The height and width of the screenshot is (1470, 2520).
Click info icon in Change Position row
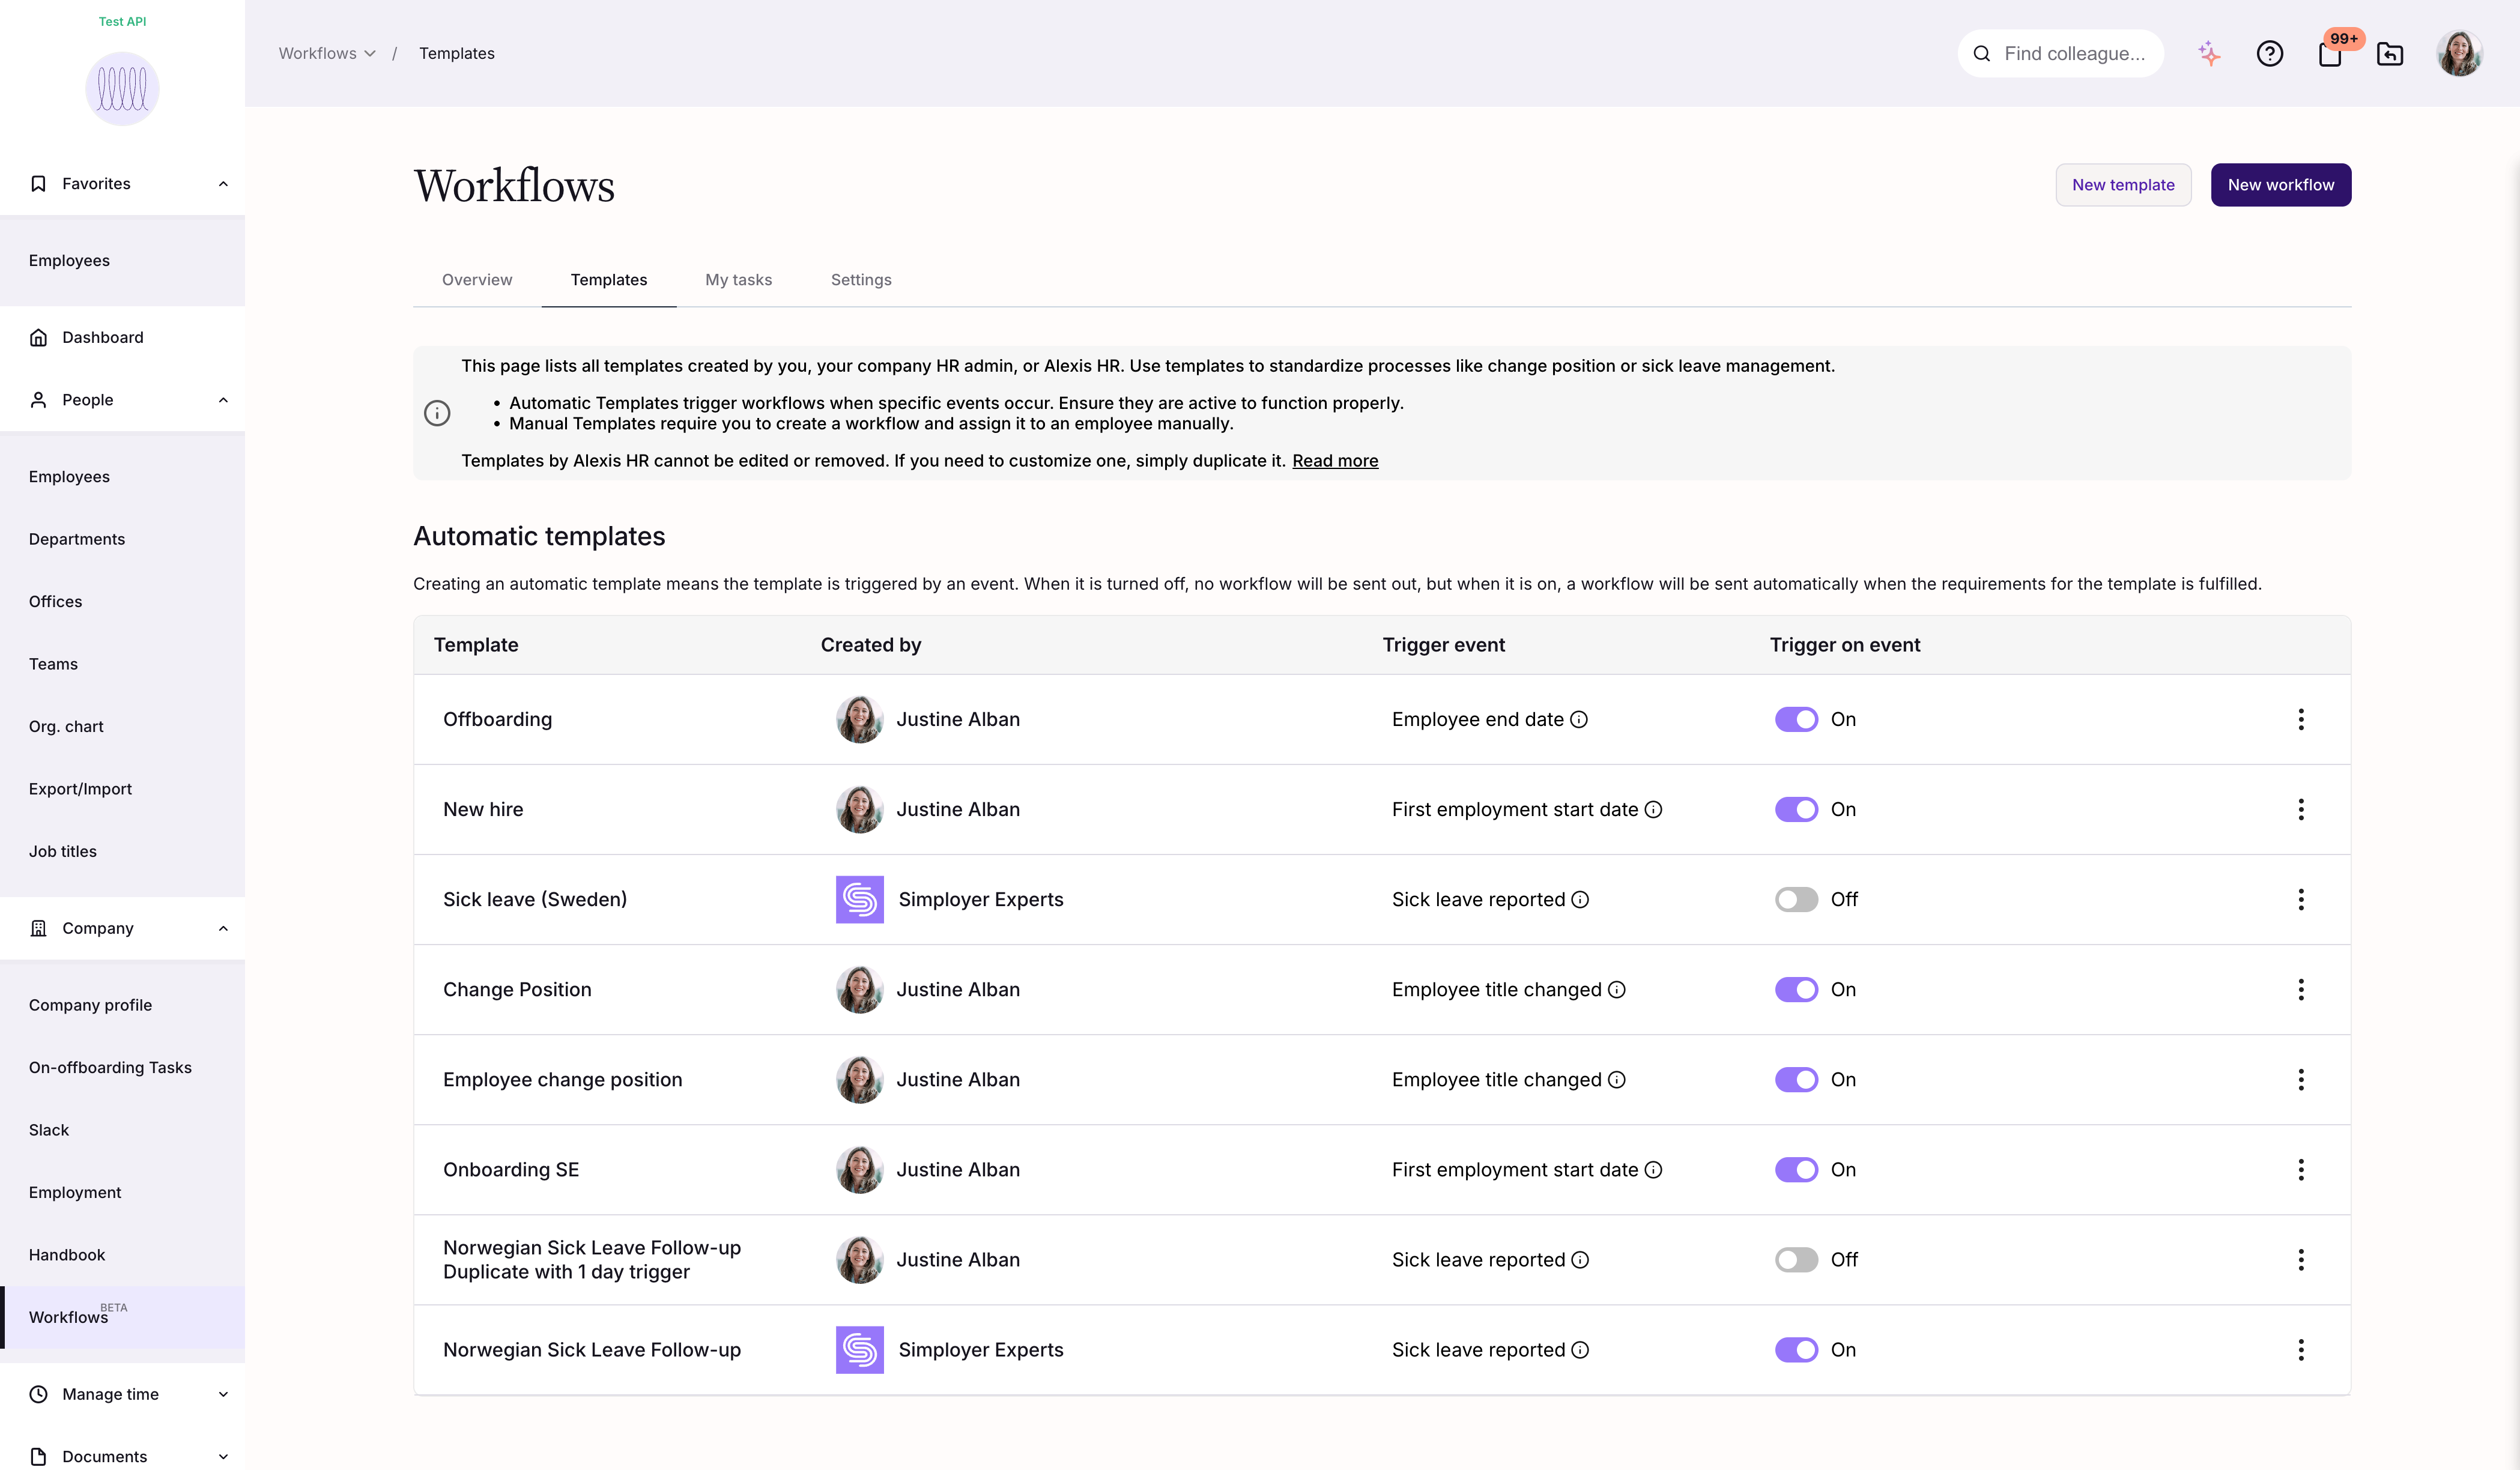tap(1617, 990)
